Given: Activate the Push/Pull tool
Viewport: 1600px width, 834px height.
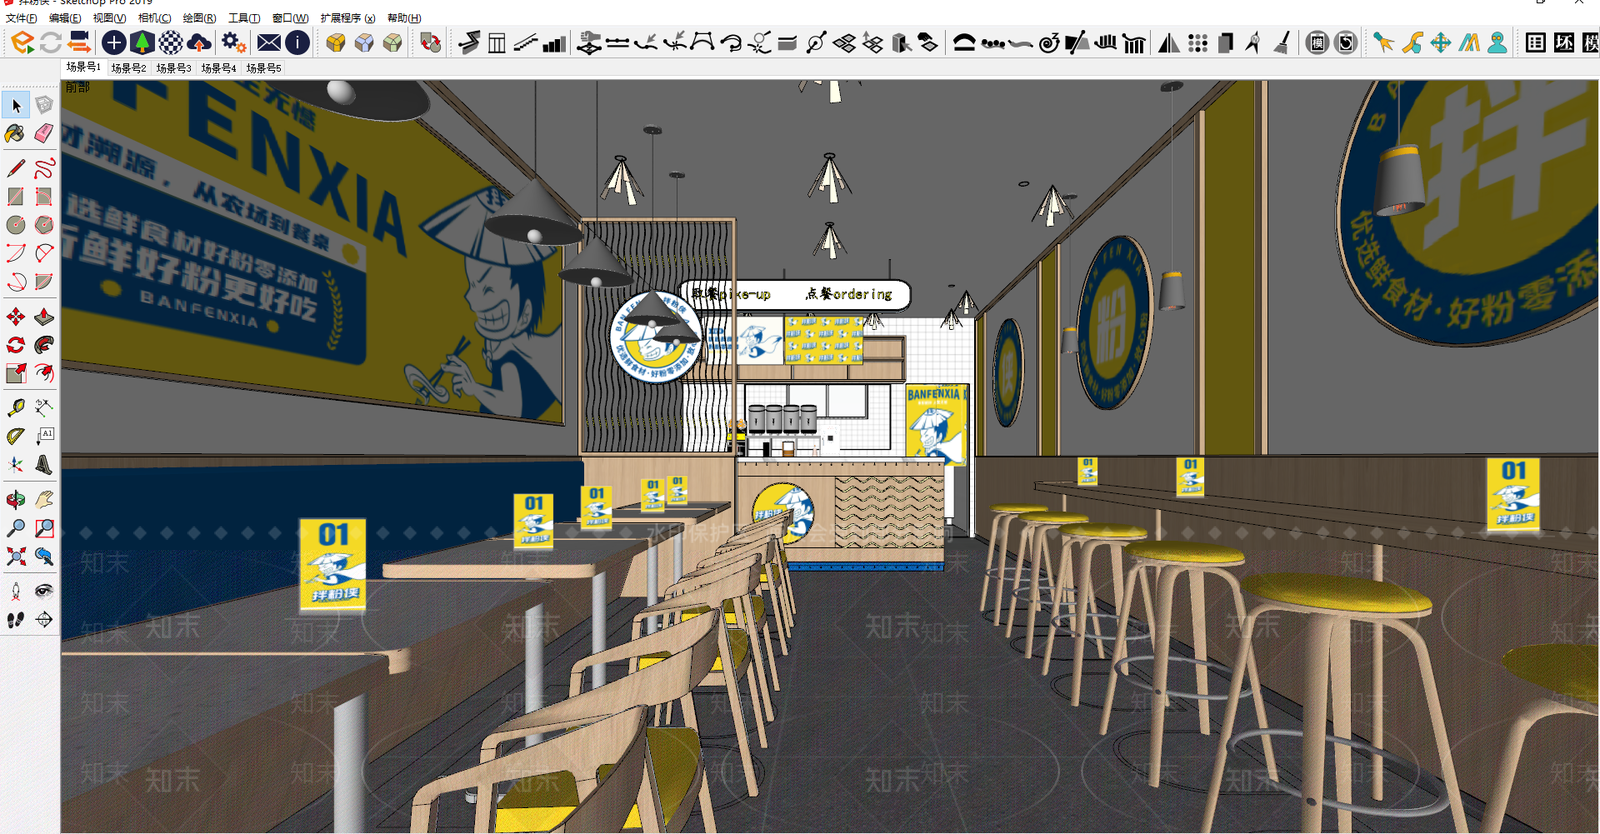Looking at the screenshot, I should (44, 317).
